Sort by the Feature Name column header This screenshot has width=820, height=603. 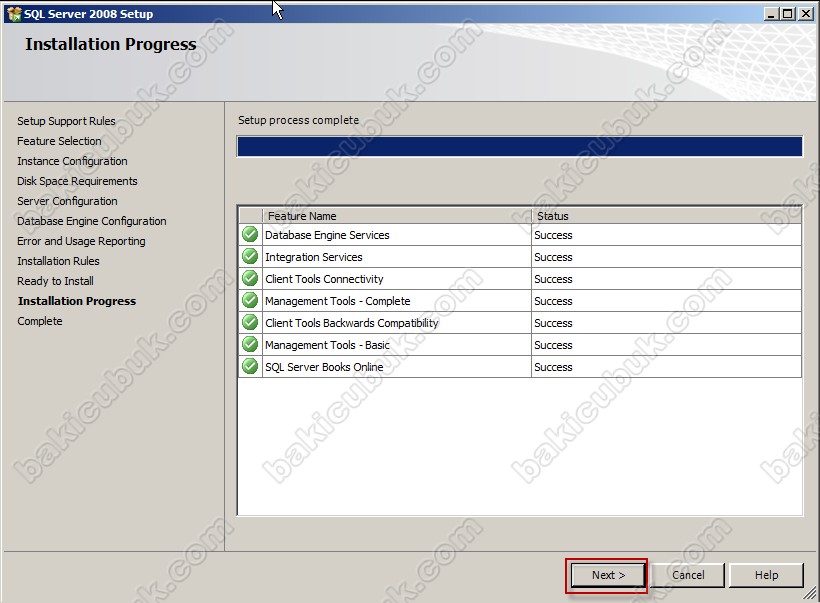tap(396, 215)
